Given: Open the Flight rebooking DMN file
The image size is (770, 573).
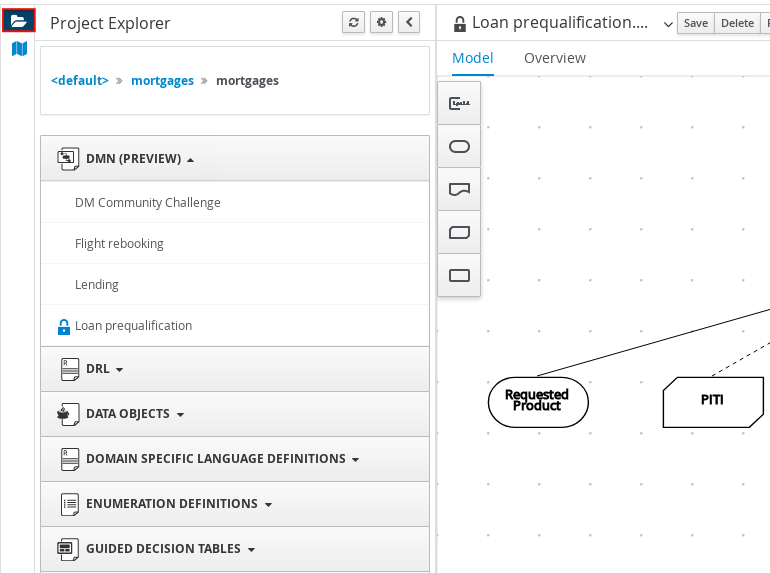Looking at the screenshot, I should tap(119, 244).
